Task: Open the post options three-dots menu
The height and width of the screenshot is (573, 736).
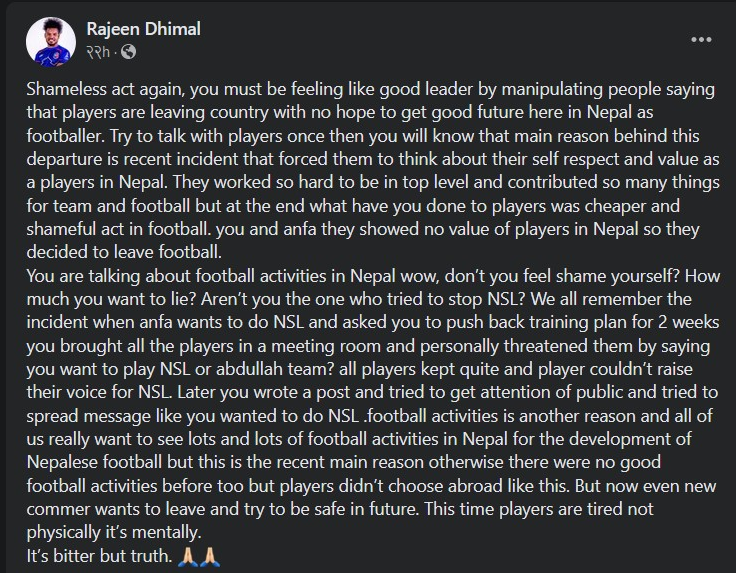Action: 702,40
